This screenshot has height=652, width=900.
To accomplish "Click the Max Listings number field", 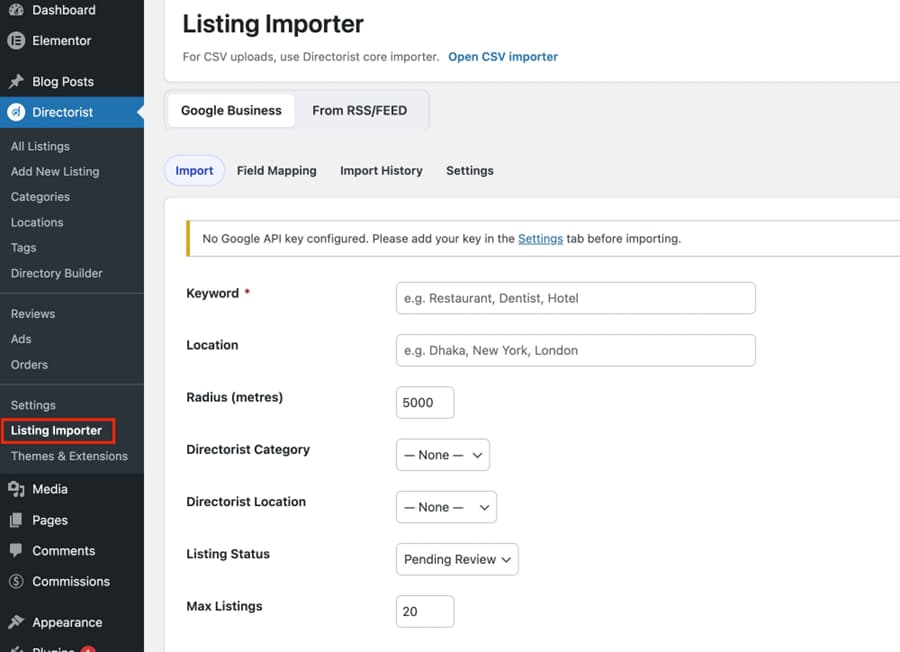I will [425, 611].
